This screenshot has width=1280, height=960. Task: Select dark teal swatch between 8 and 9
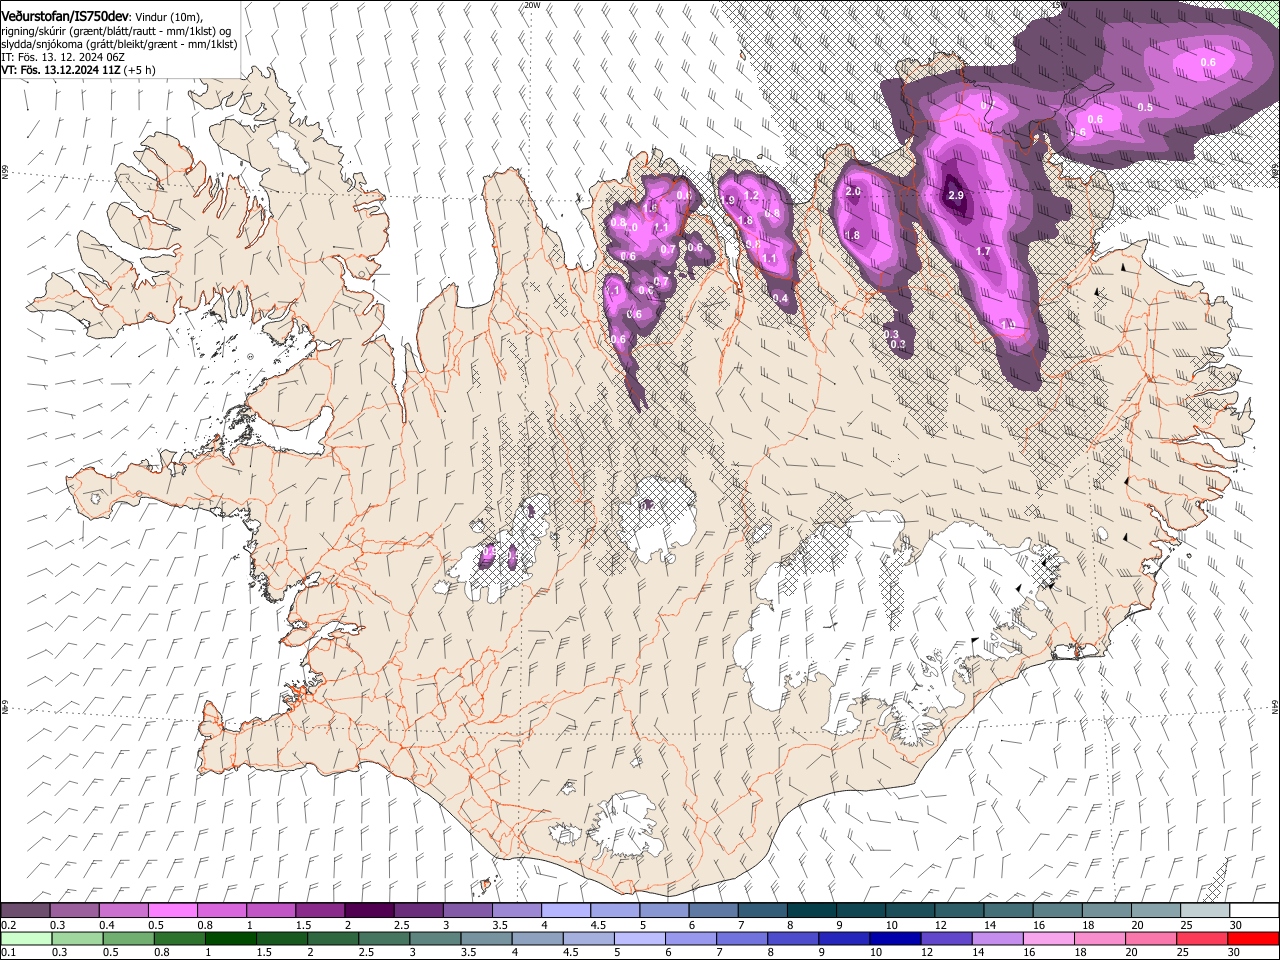[811, 911]
